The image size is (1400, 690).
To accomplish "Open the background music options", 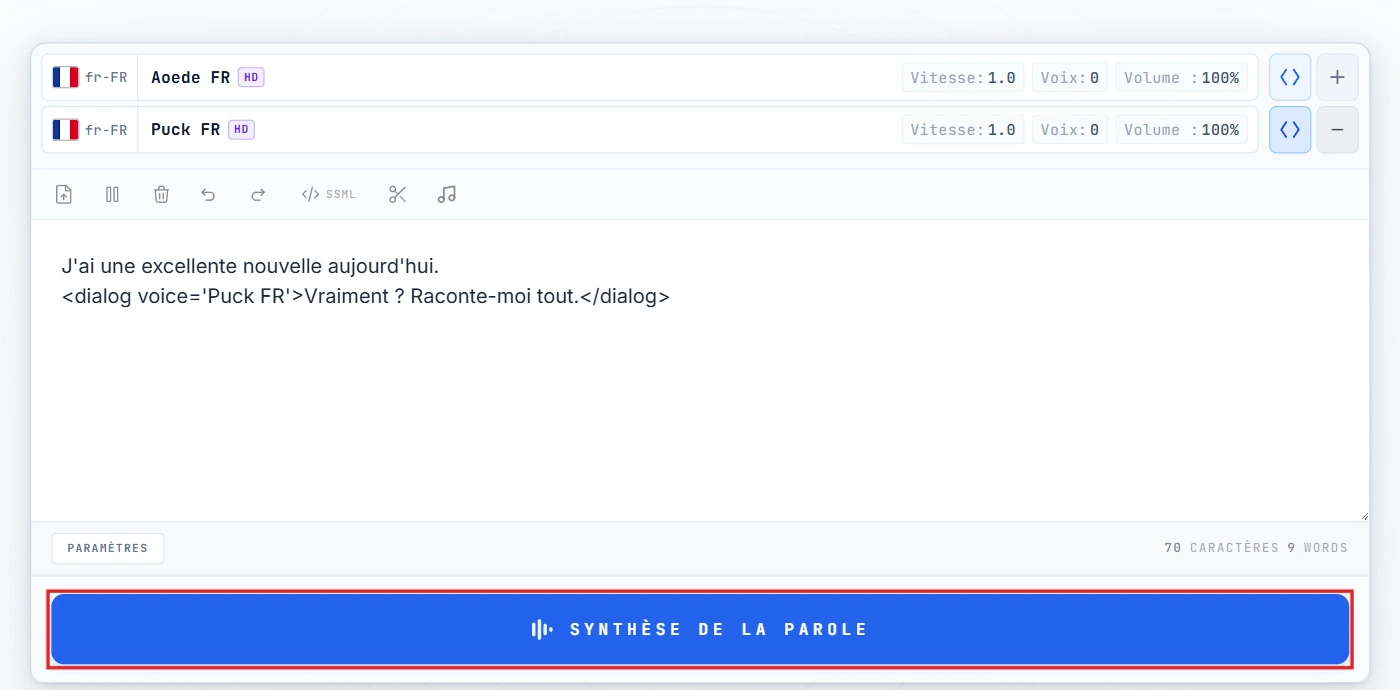I will tap(446, 194).
